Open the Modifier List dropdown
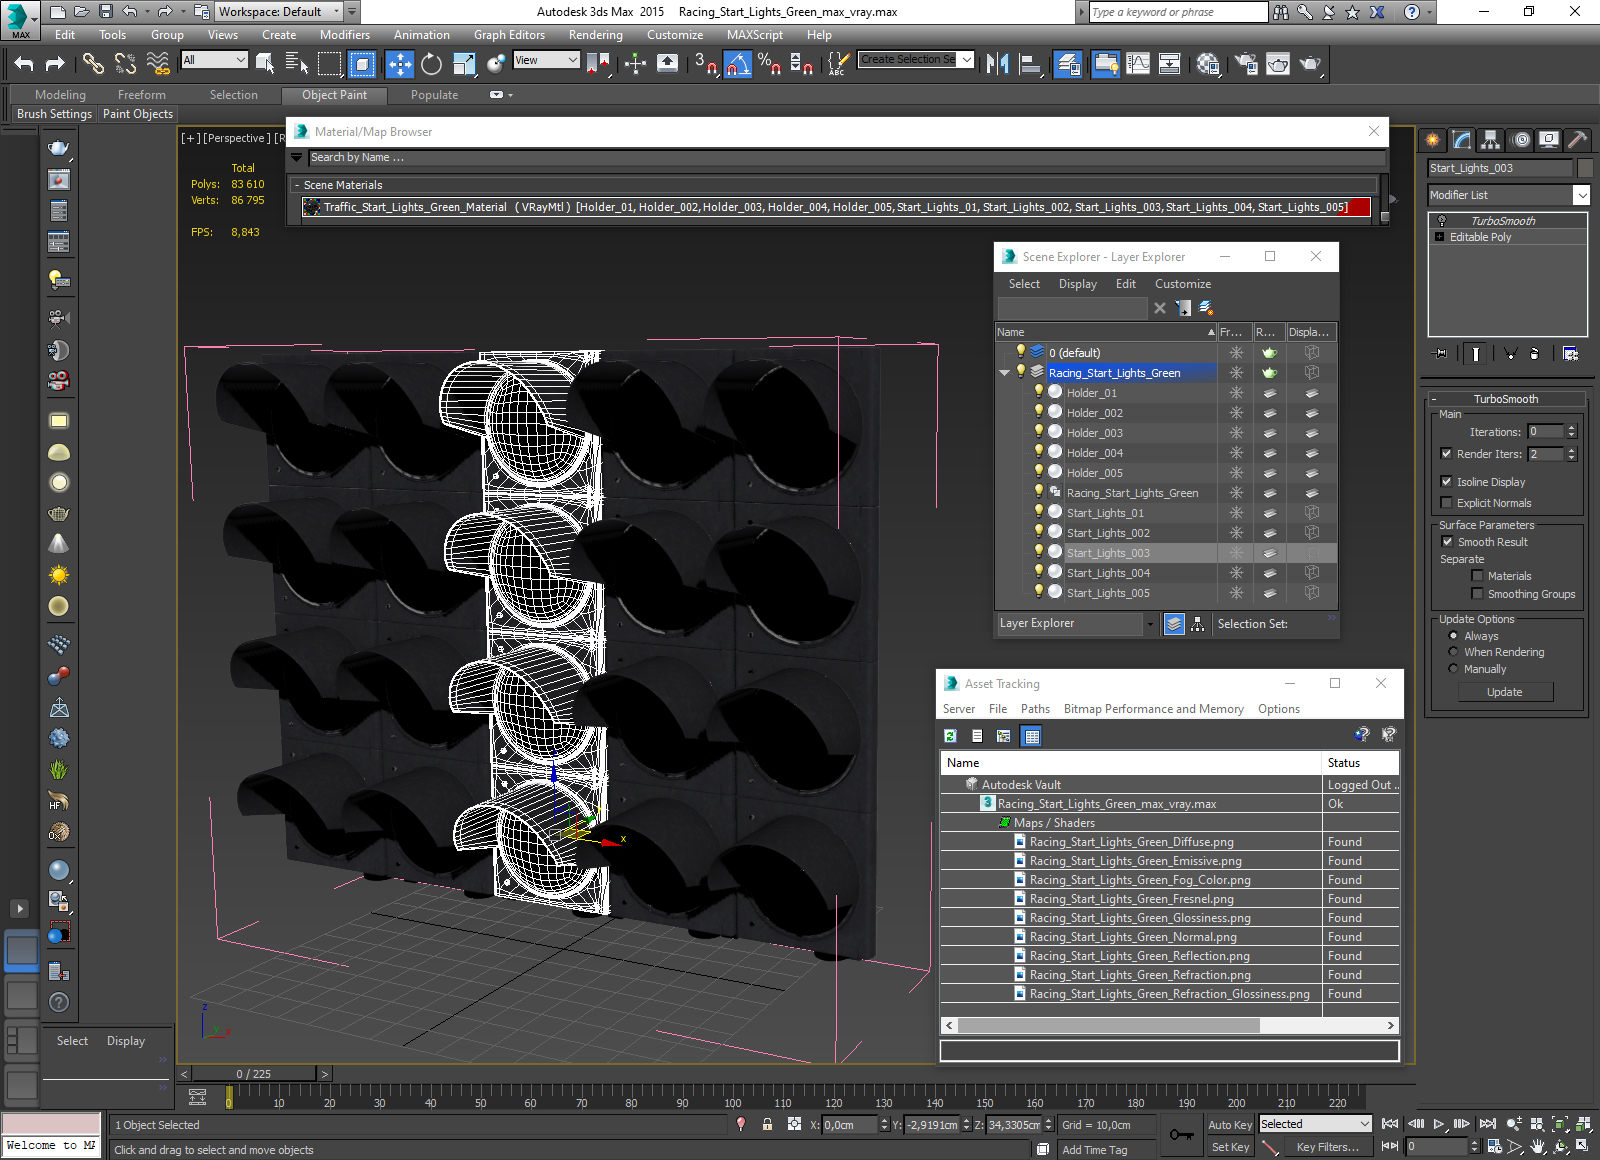This screenshot has height=1160, width=1600. point(1581,195)
